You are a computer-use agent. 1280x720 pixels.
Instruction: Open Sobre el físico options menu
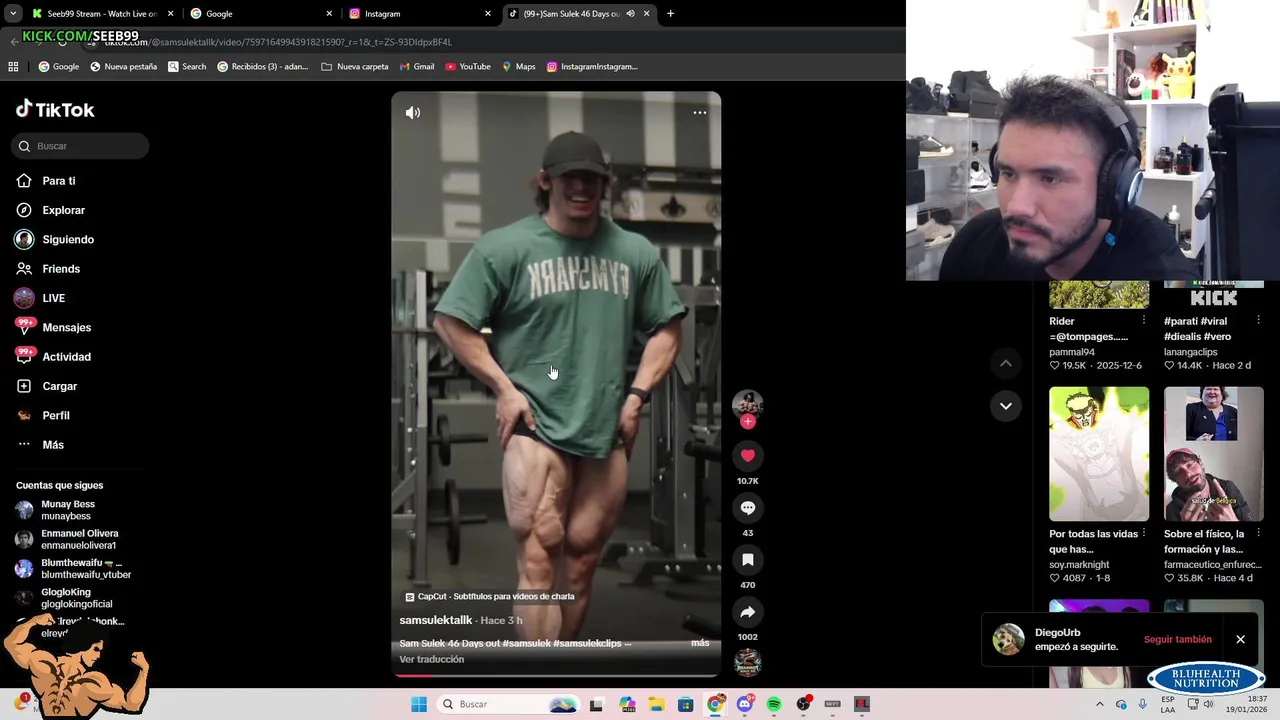tap(1258, 533)
